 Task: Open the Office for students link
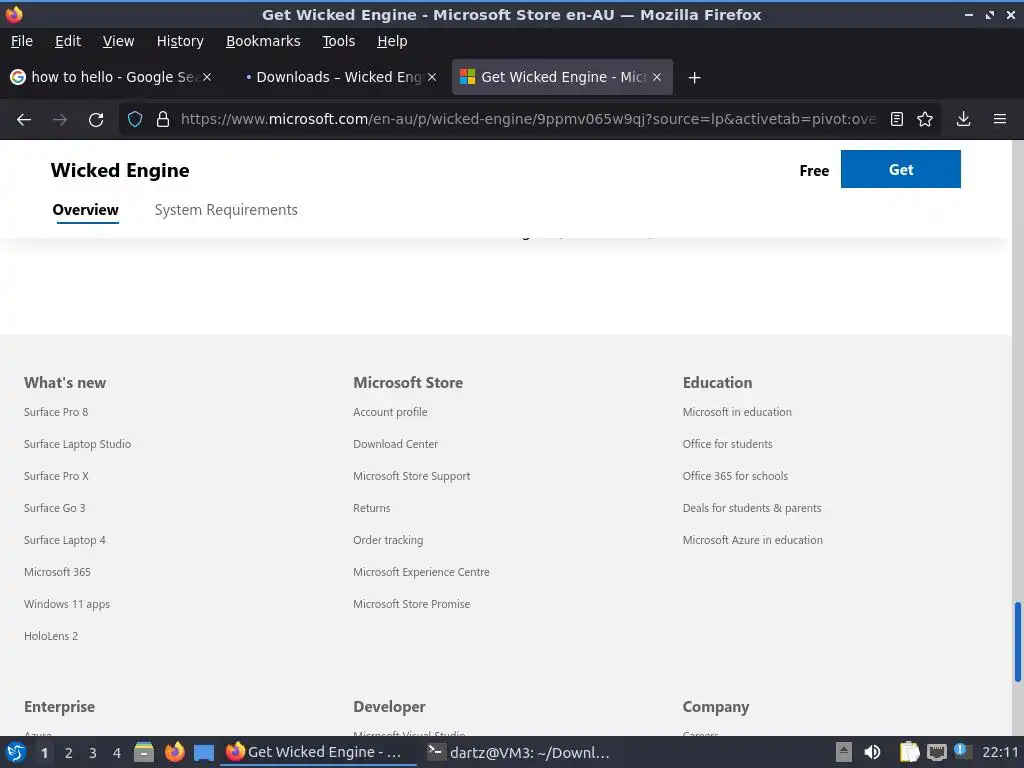pos(728,444)
